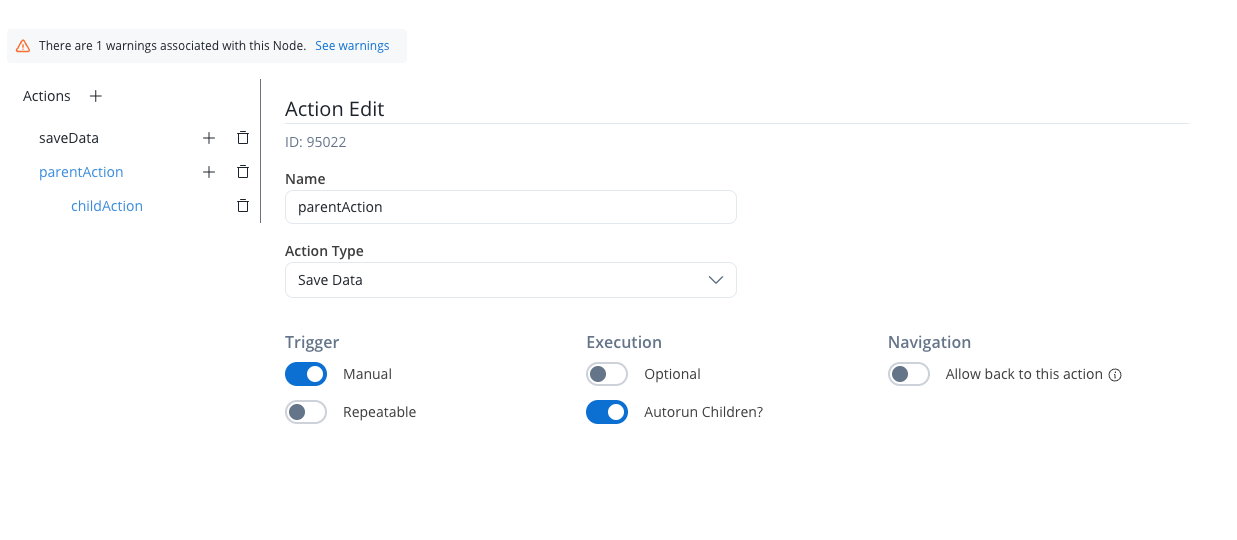Screen dimensions: 1237x540
Task: Delete the childAction action
Action: pyautogui.click(x=242, y=206)
